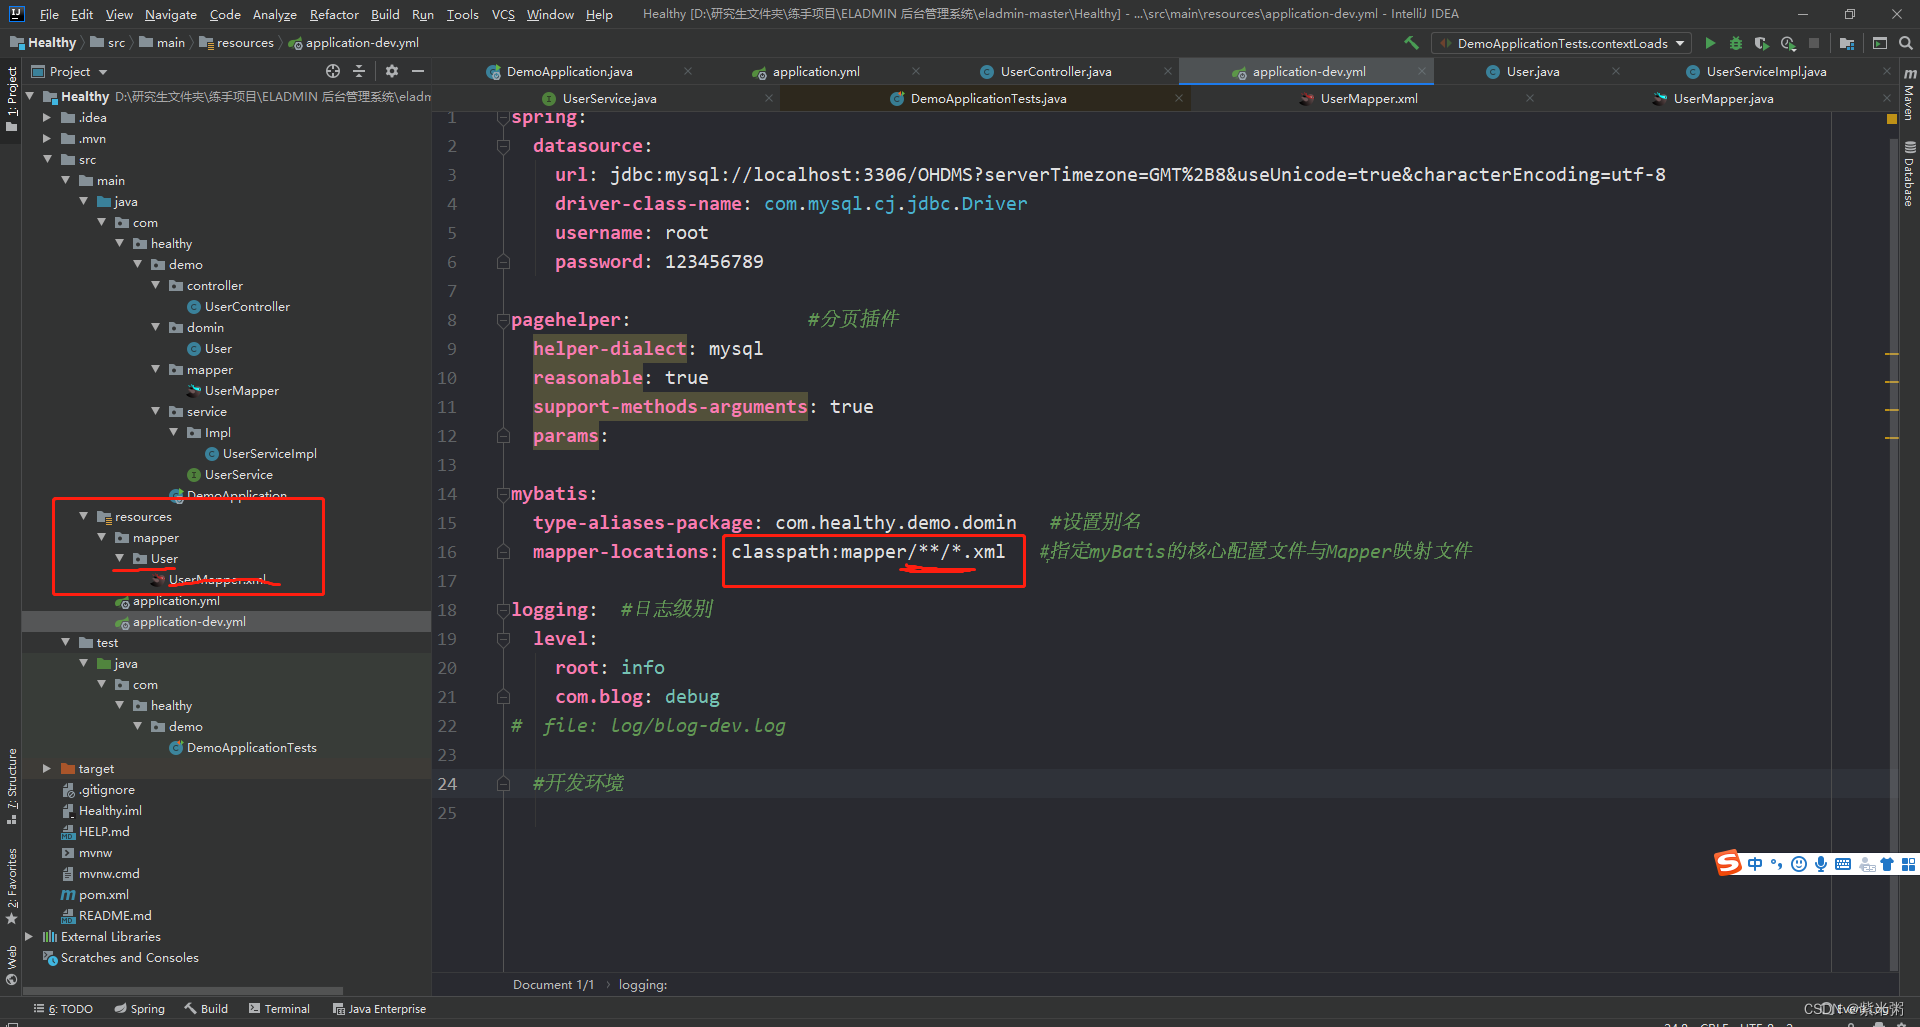The width and height of the screenshot is (1920, 1027).
Task: Open Project panel settings gear
Action: 392,71
